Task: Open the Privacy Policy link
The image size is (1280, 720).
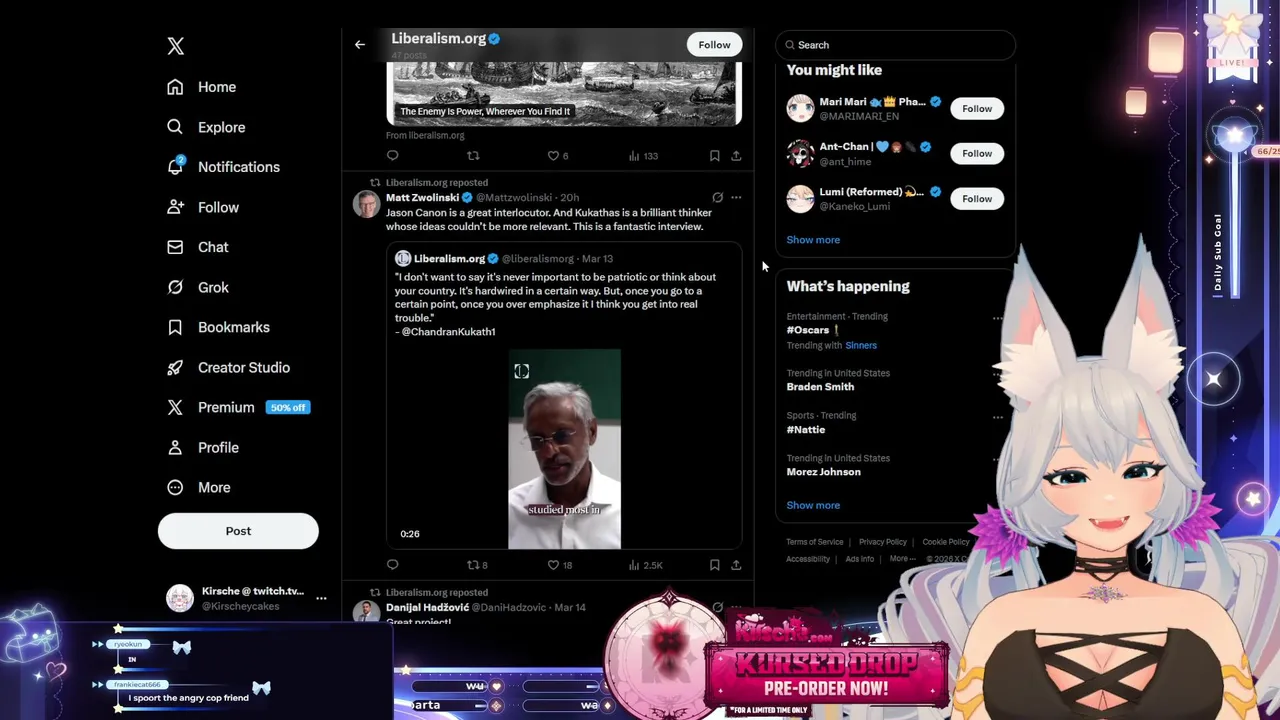Action: coord(883,542)
